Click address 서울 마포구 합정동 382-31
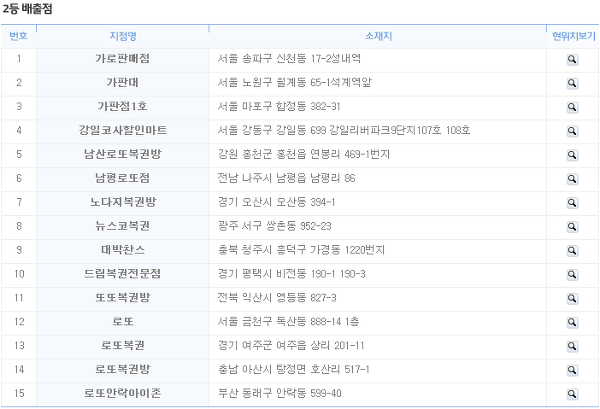Screen dimensions: 600x409 pyautogui.click(x=279, y=106)
